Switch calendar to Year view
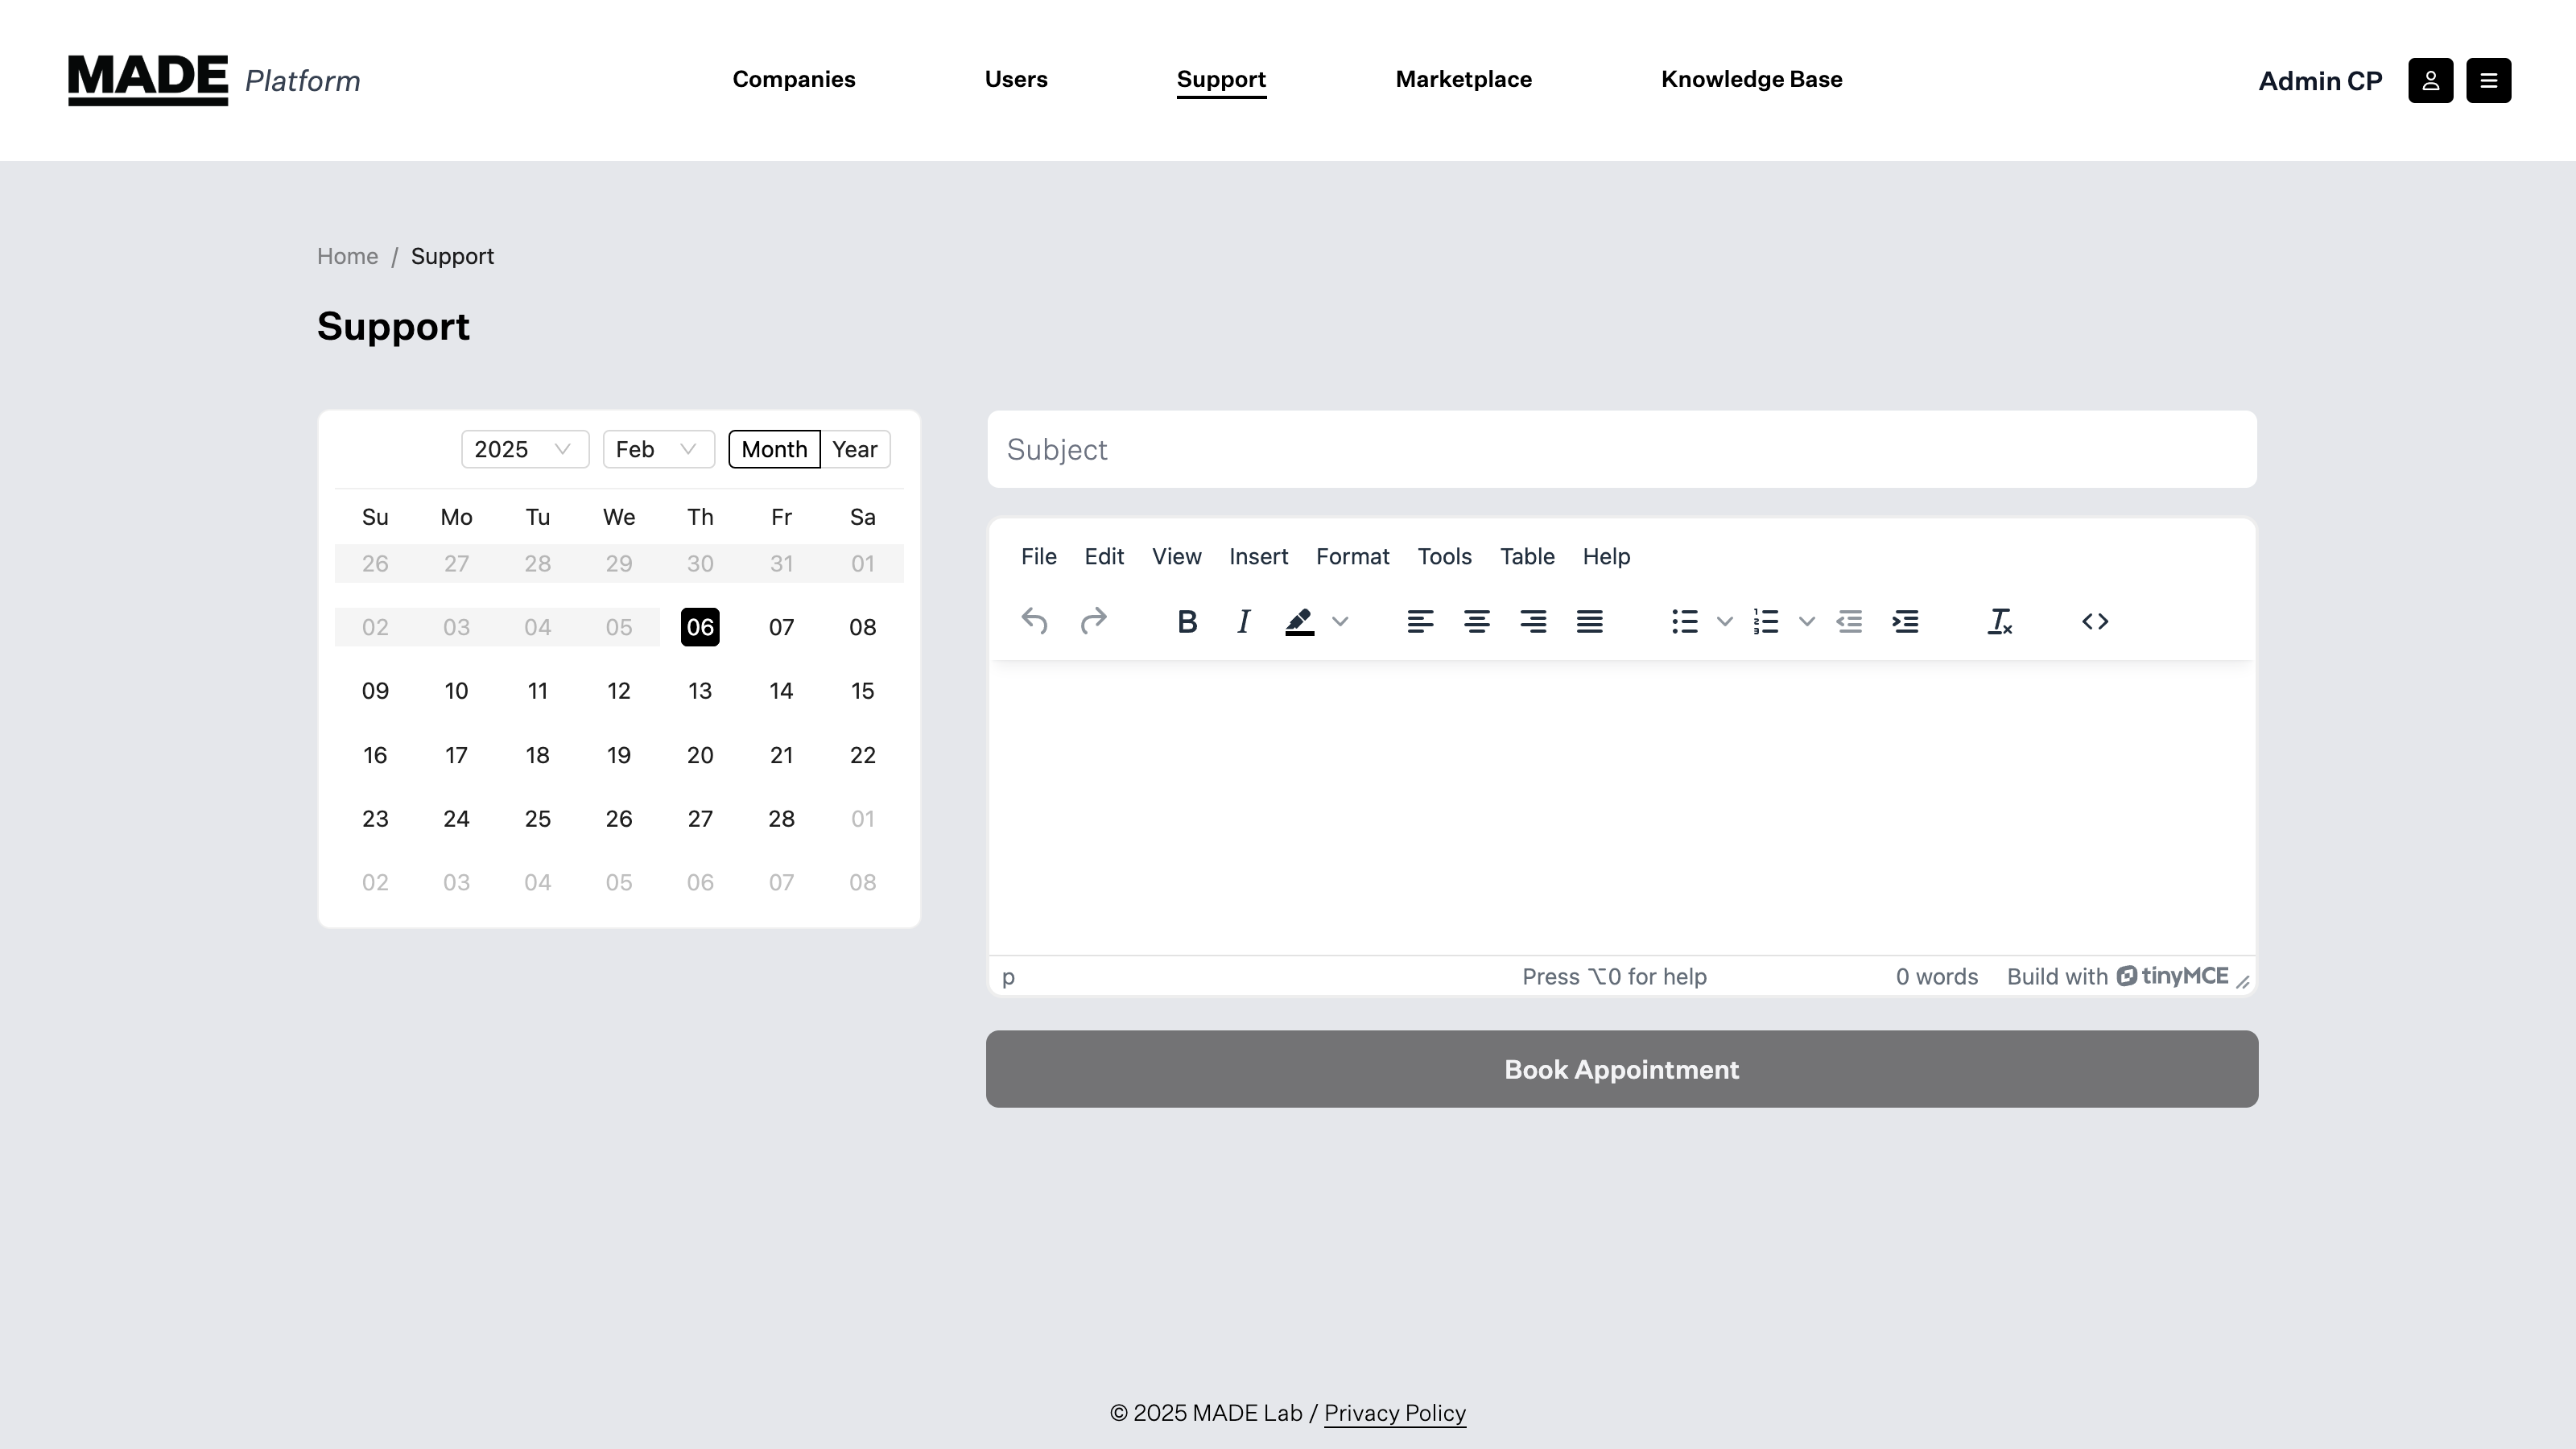 [x=854, y=449]
